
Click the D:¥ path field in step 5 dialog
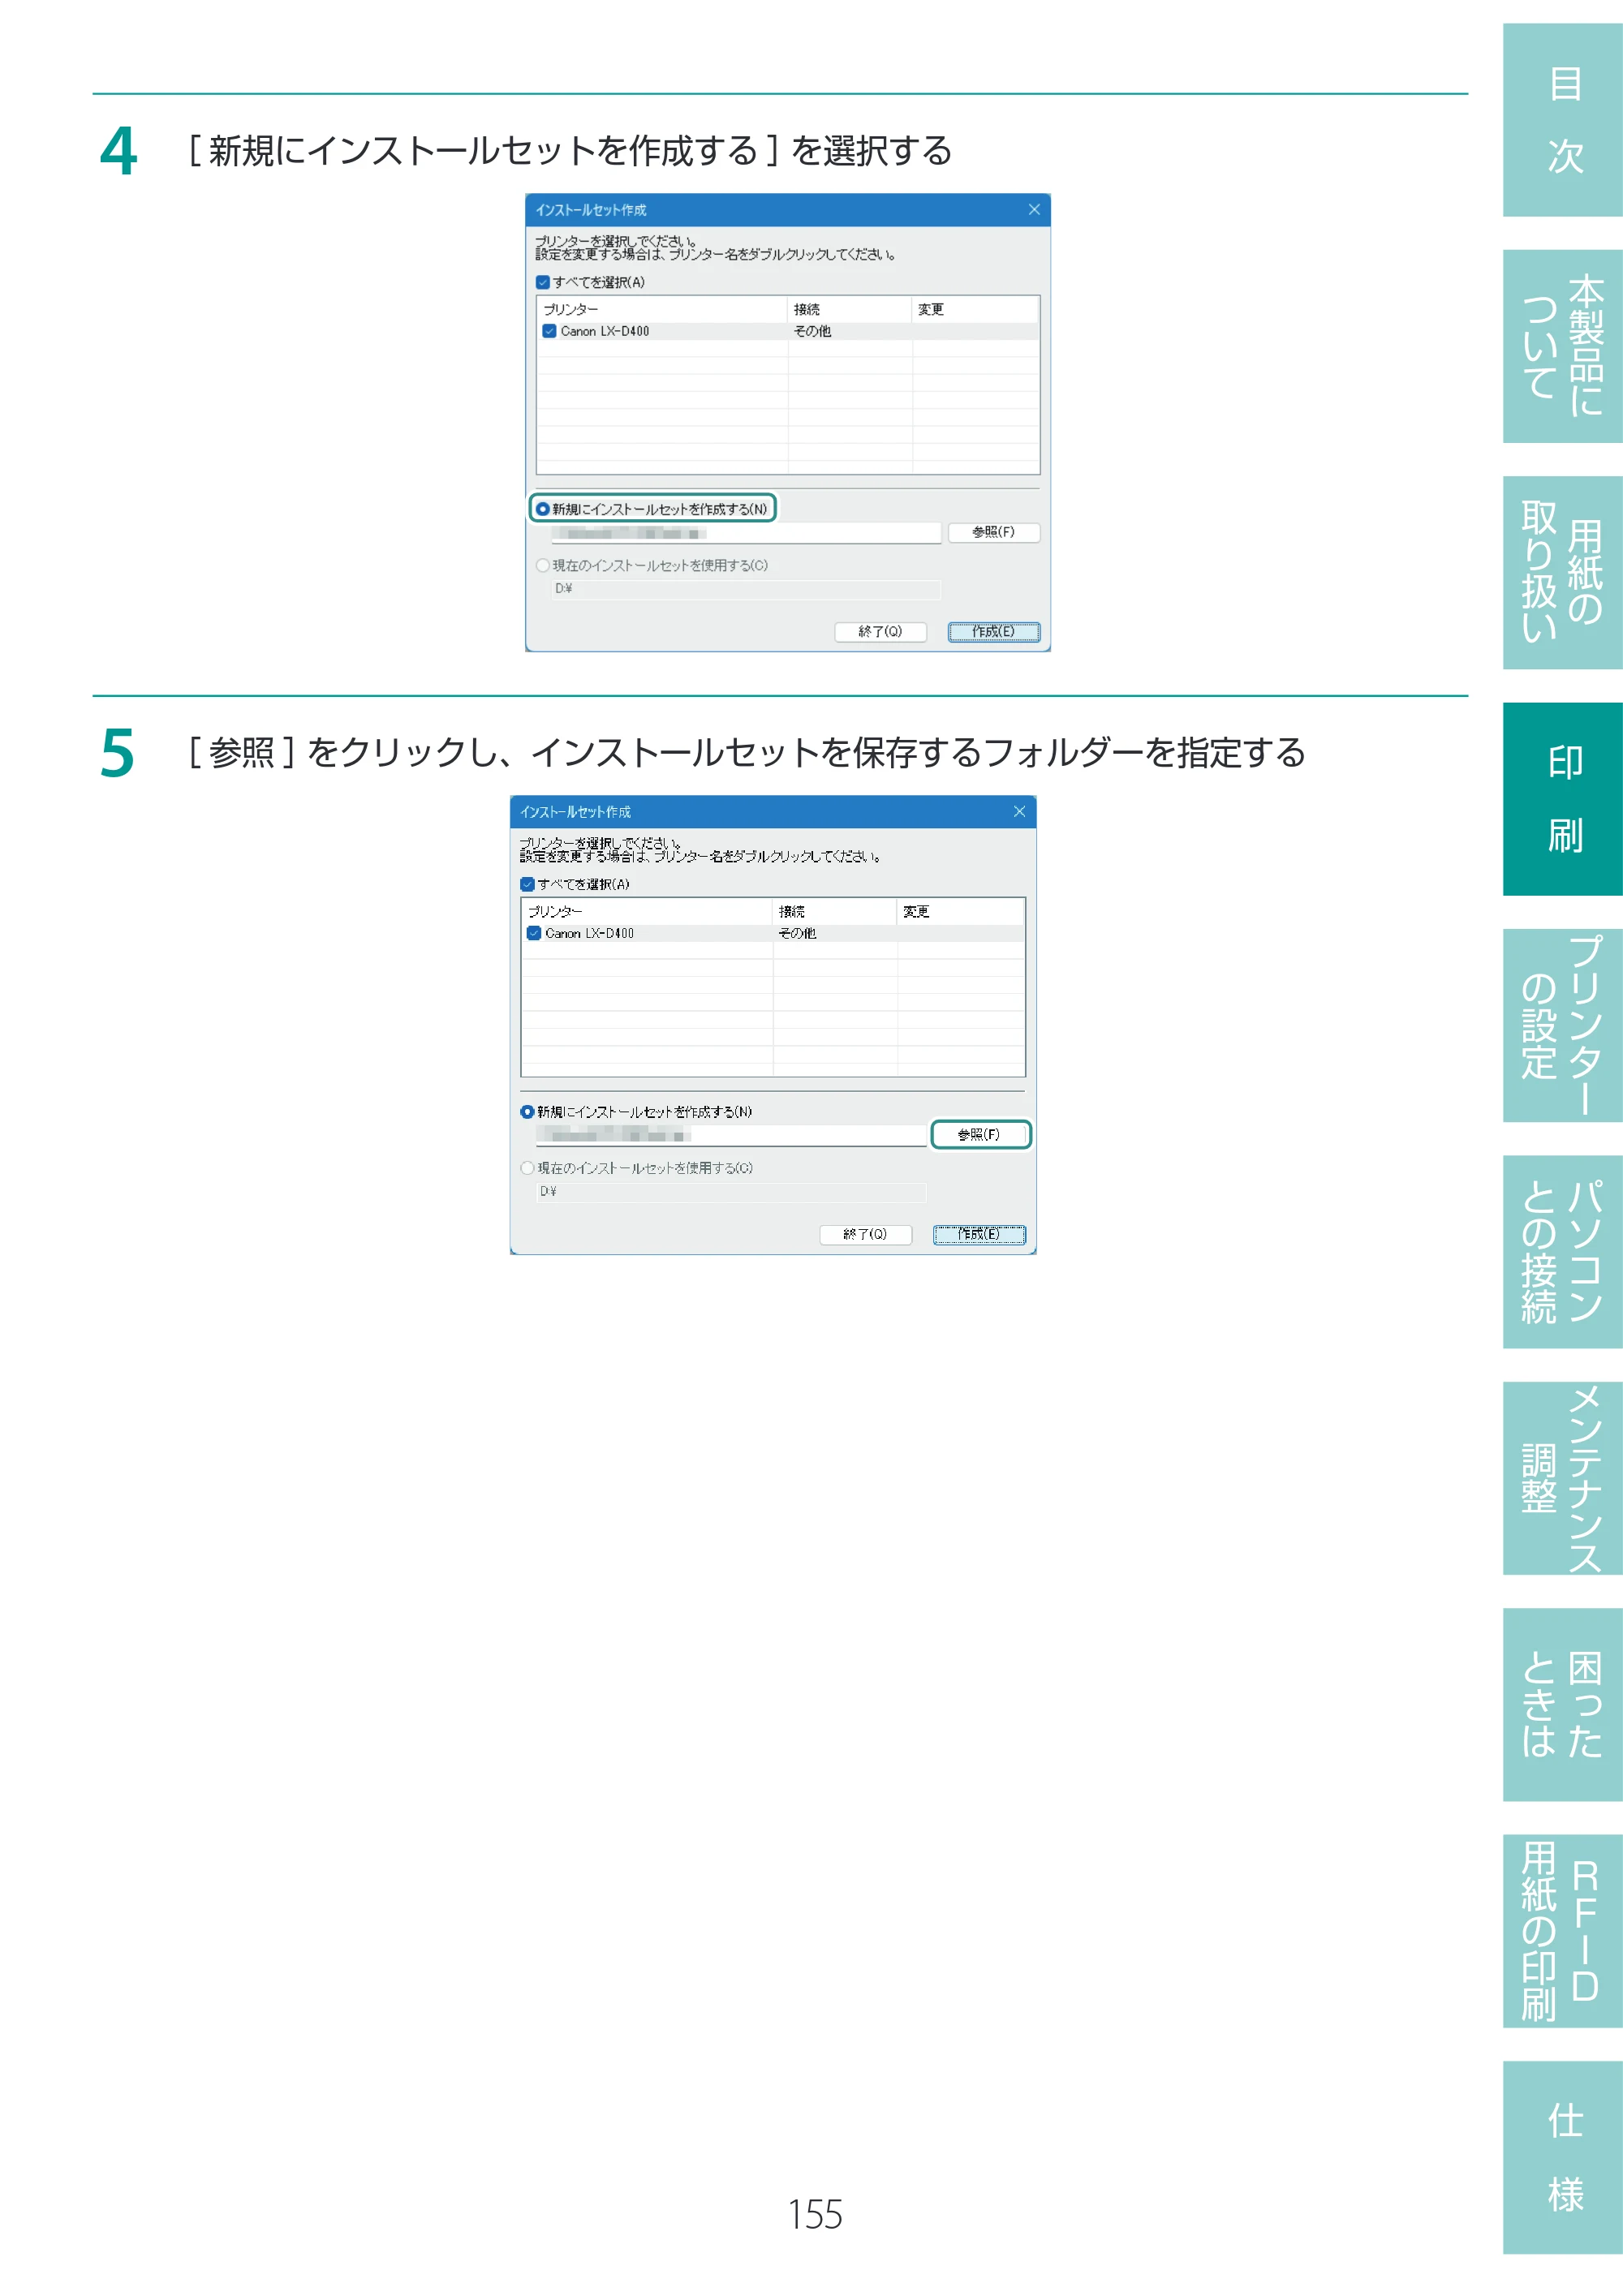731,1192
